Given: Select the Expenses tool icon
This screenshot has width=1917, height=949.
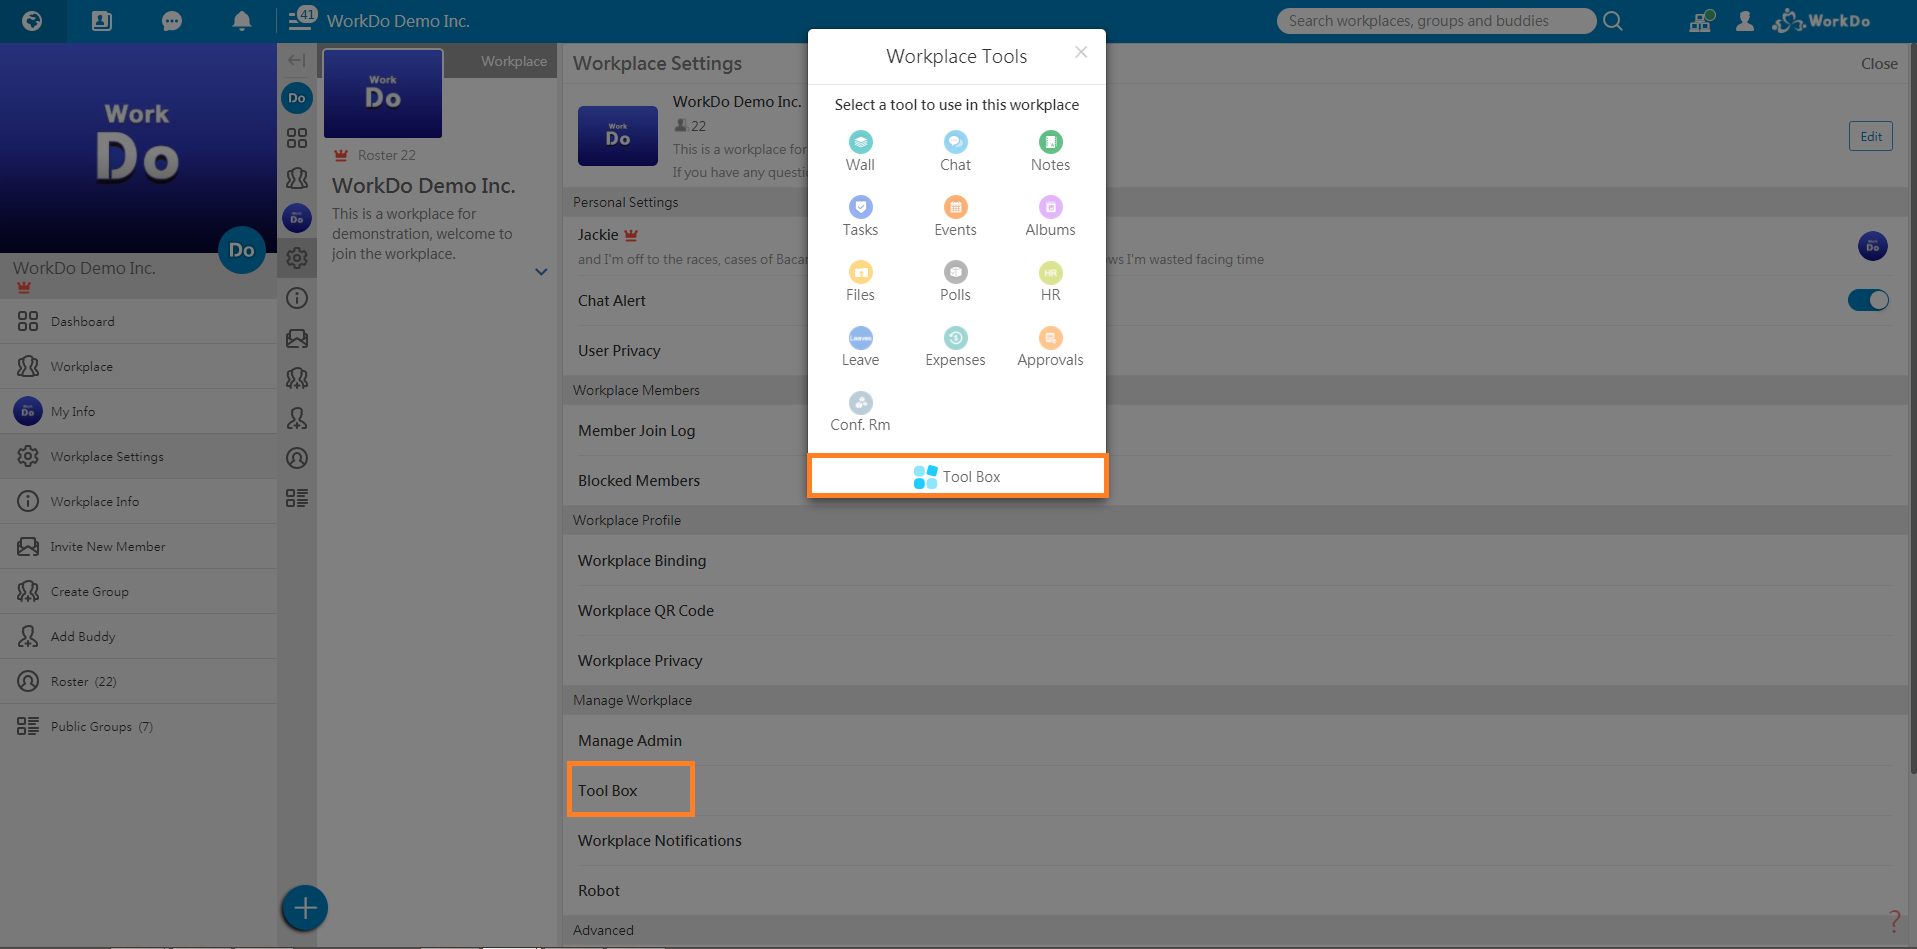Looking at the screenshot, I should coord(955,338).
